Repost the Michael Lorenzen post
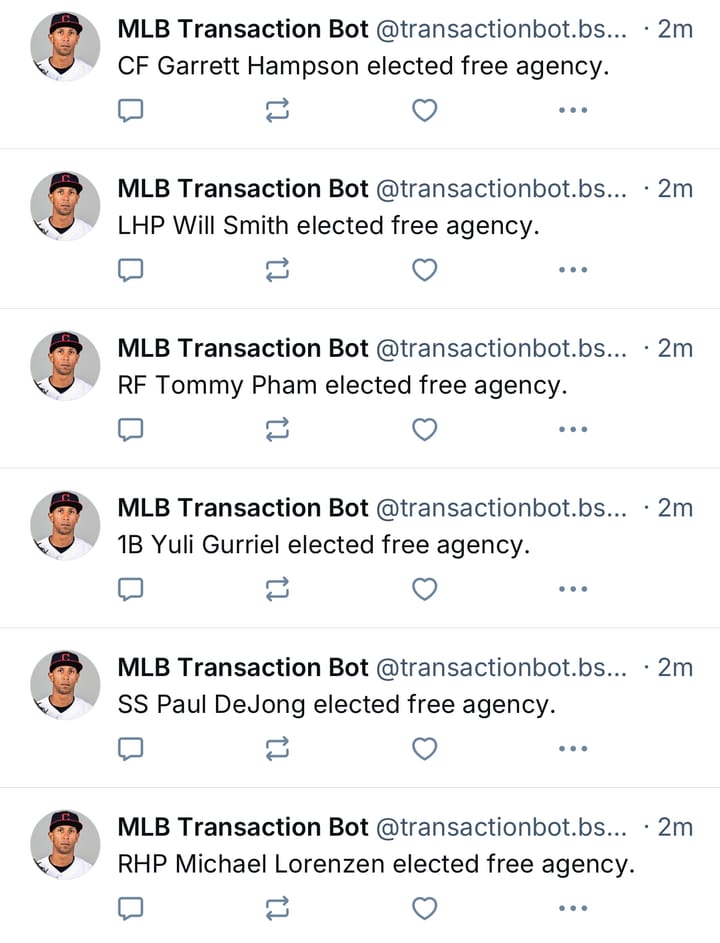720x943 pixels. coord(277,908)
